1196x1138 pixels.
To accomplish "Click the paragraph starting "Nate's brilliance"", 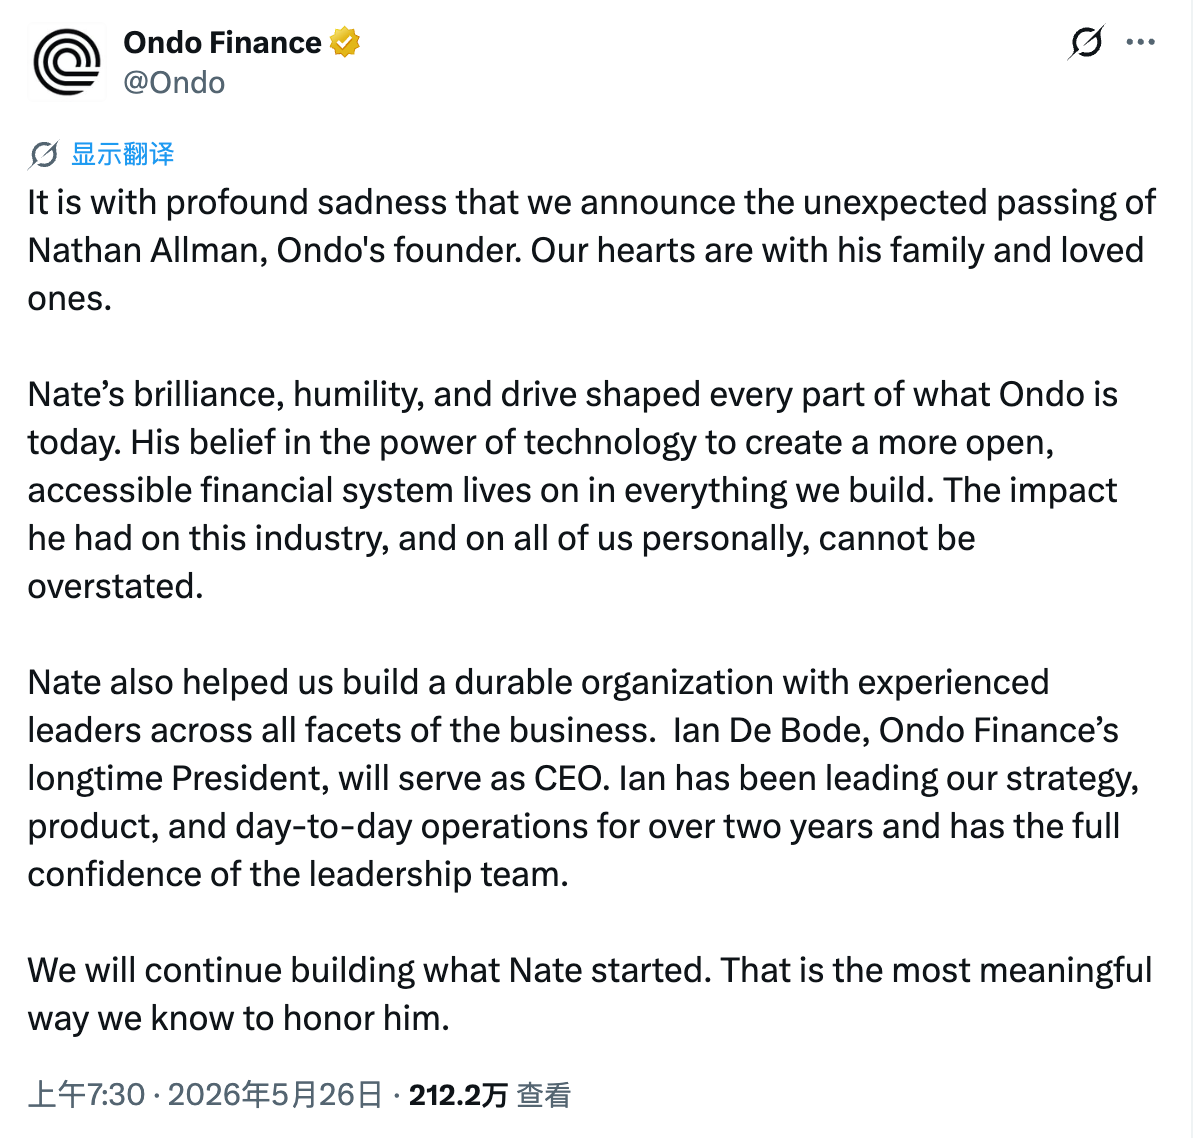I will tap(573, 490).
